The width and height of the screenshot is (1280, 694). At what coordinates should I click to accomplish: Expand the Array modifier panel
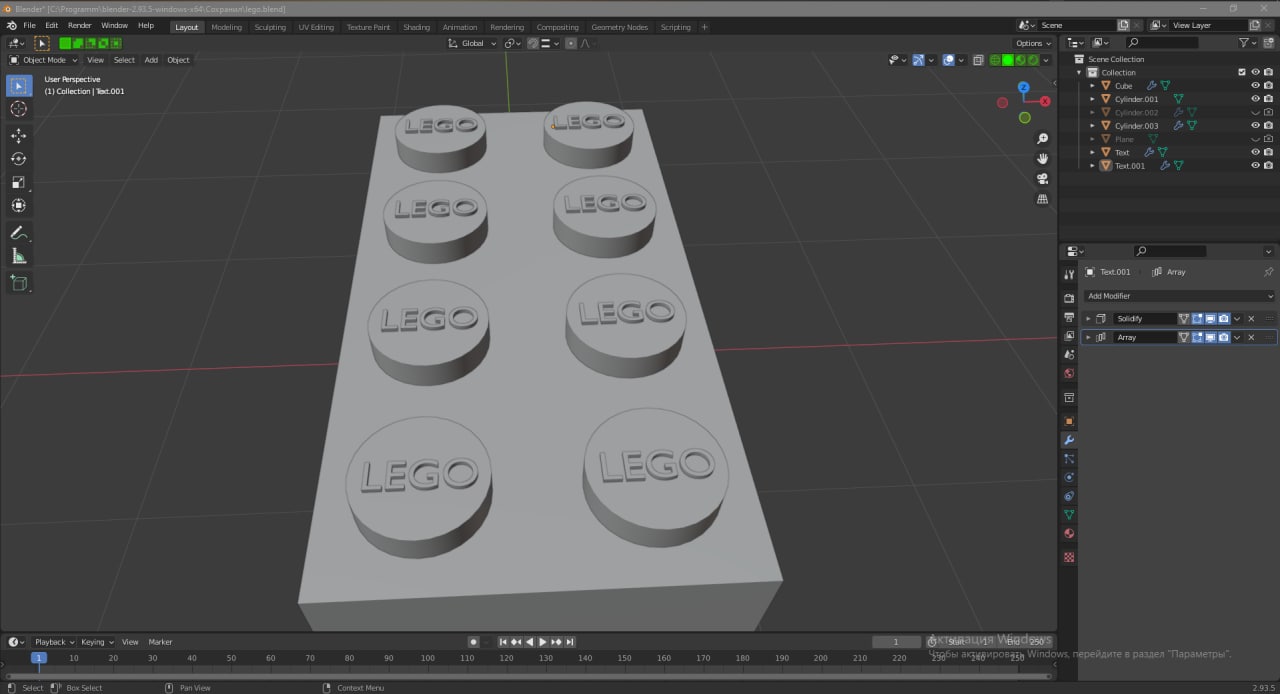1088,338
